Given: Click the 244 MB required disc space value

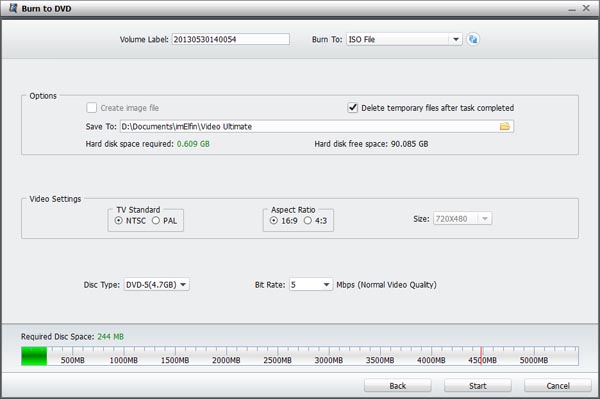Looking at the screenshot, I should pos(111,337).
